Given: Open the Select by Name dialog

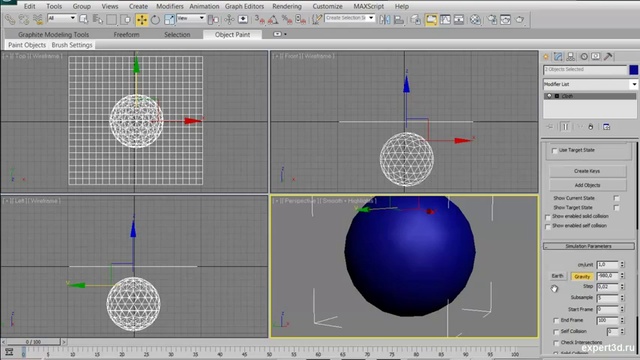Looking at the screenshot, I should coord(98,19).
